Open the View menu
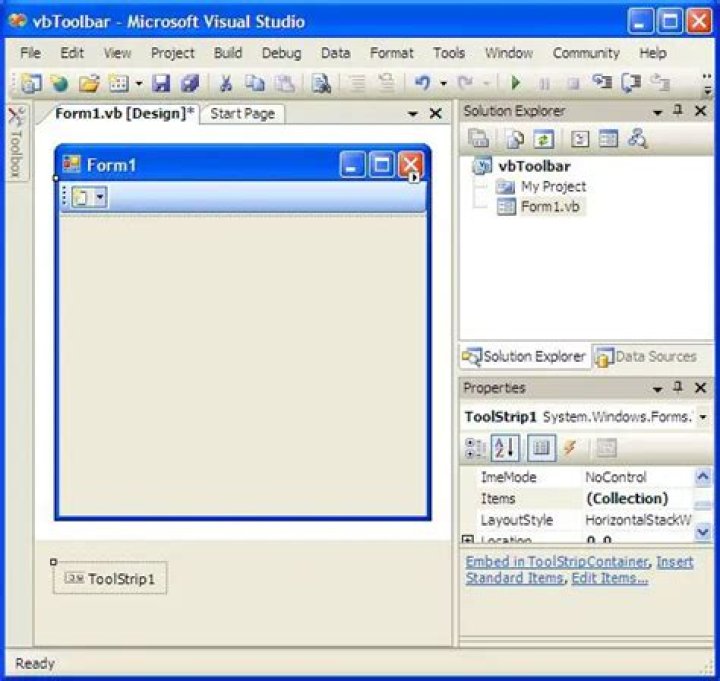Viewport: 720px width, 681px height. (117, 53)
